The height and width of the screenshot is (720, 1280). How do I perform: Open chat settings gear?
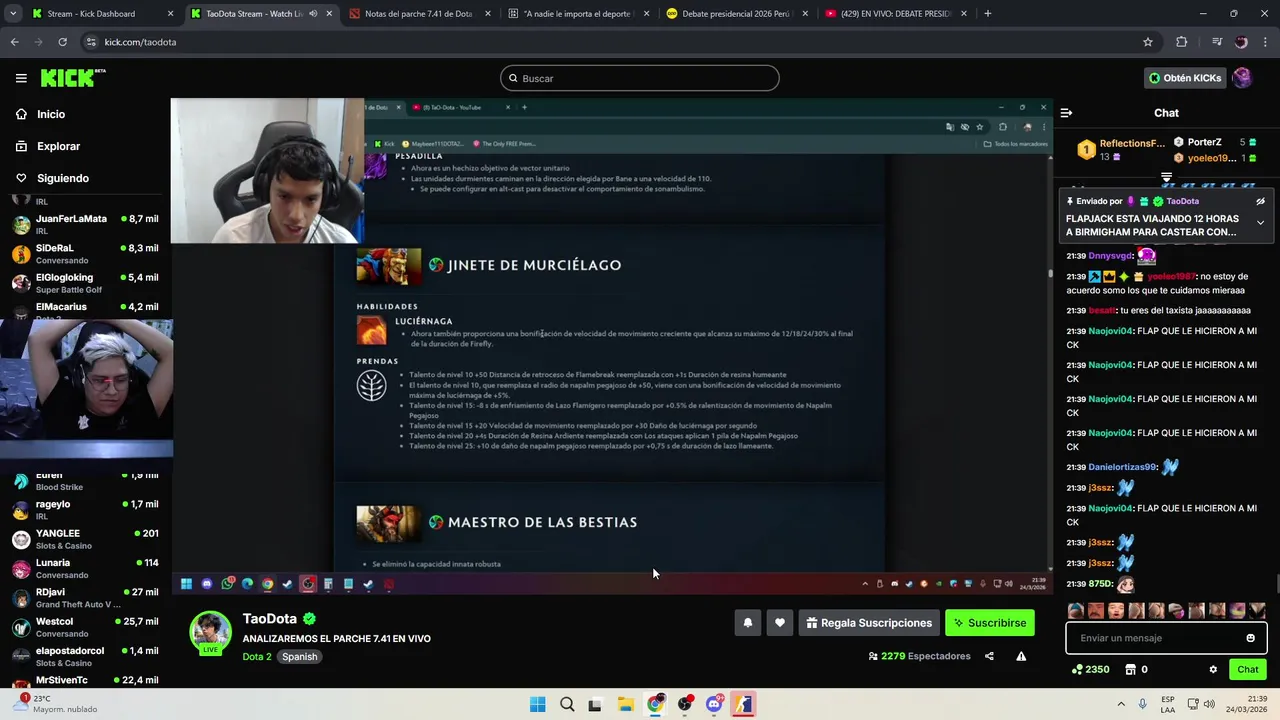coord(1213,670)
